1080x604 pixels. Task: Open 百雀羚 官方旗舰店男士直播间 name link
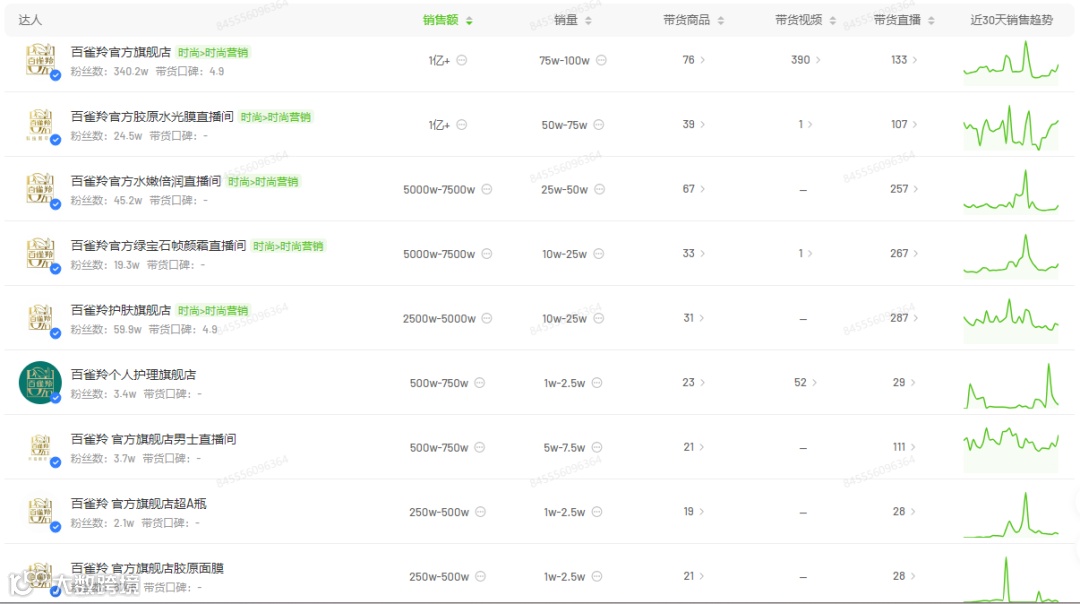154,439
